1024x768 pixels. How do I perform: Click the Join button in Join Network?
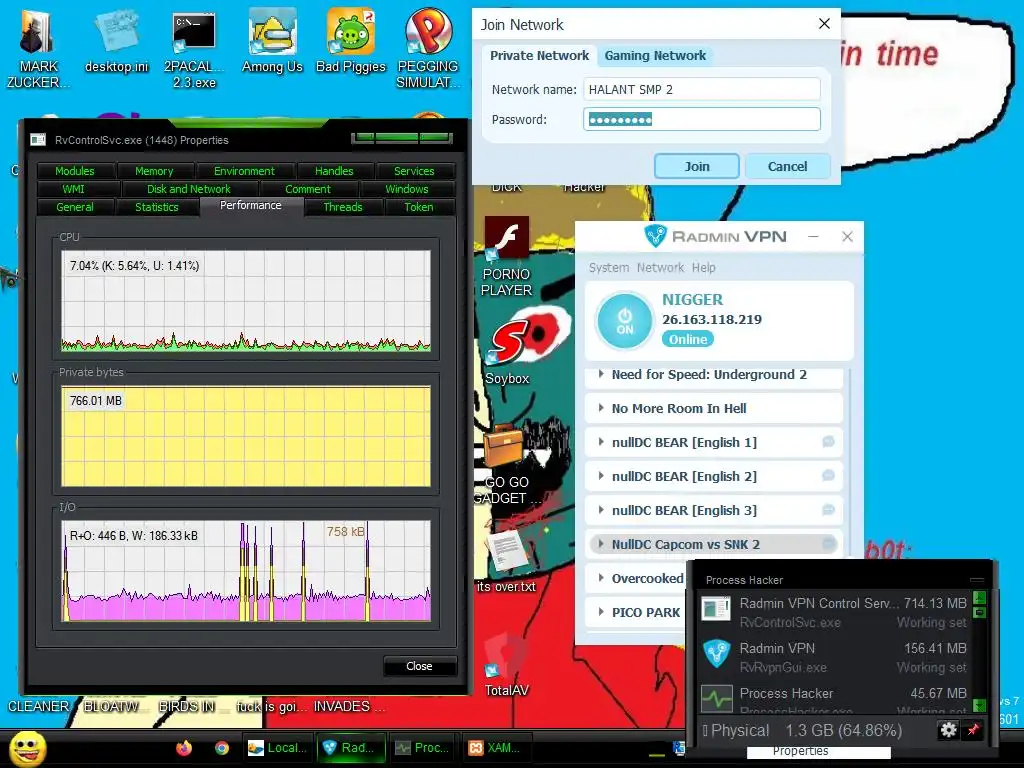point(697,166)
